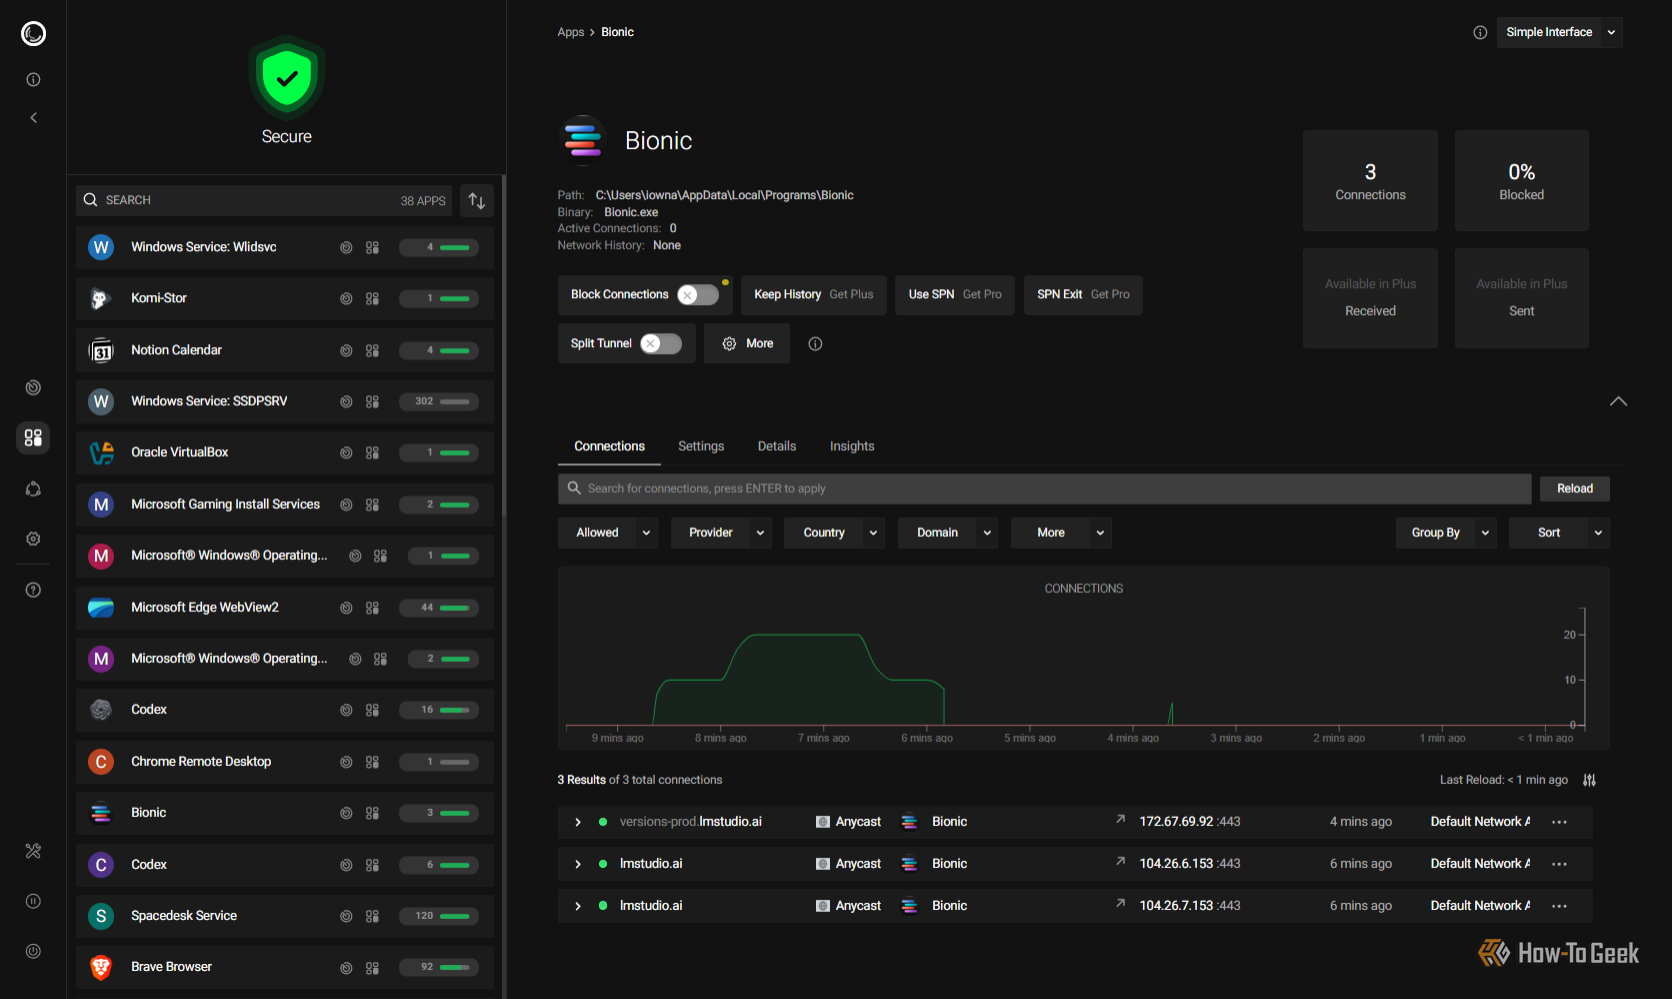Select Oracle VirtualBox in the app list
The height and width of the screenshot is (999, 1672).
[285, 453]
